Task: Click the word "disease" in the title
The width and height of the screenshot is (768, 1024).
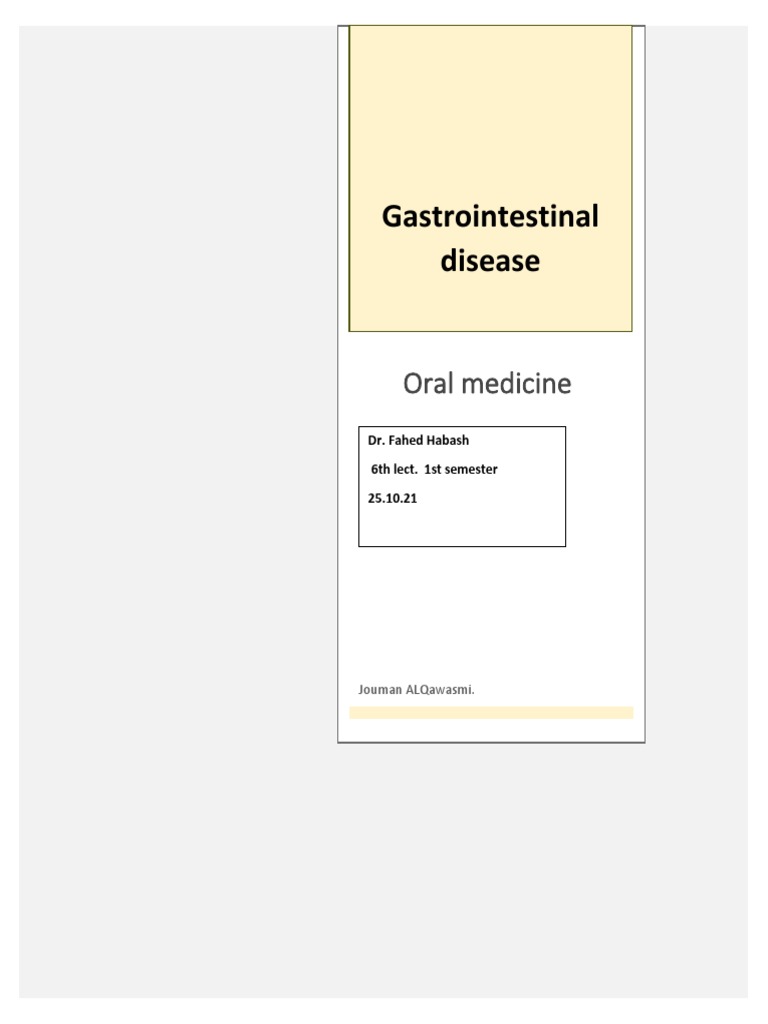Action: pos(490,261)
